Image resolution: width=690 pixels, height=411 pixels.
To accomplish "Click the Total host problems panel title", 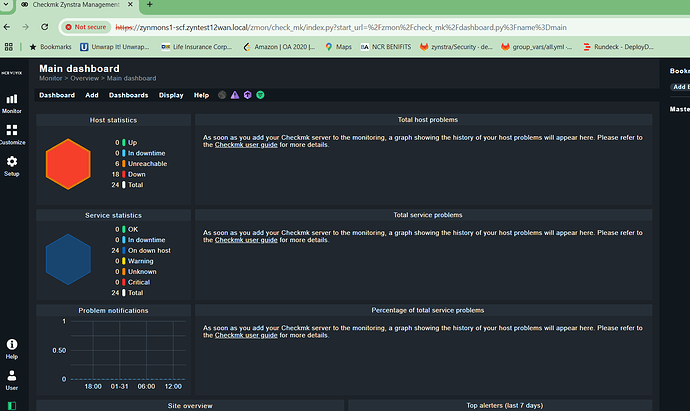I will (428, 120).
